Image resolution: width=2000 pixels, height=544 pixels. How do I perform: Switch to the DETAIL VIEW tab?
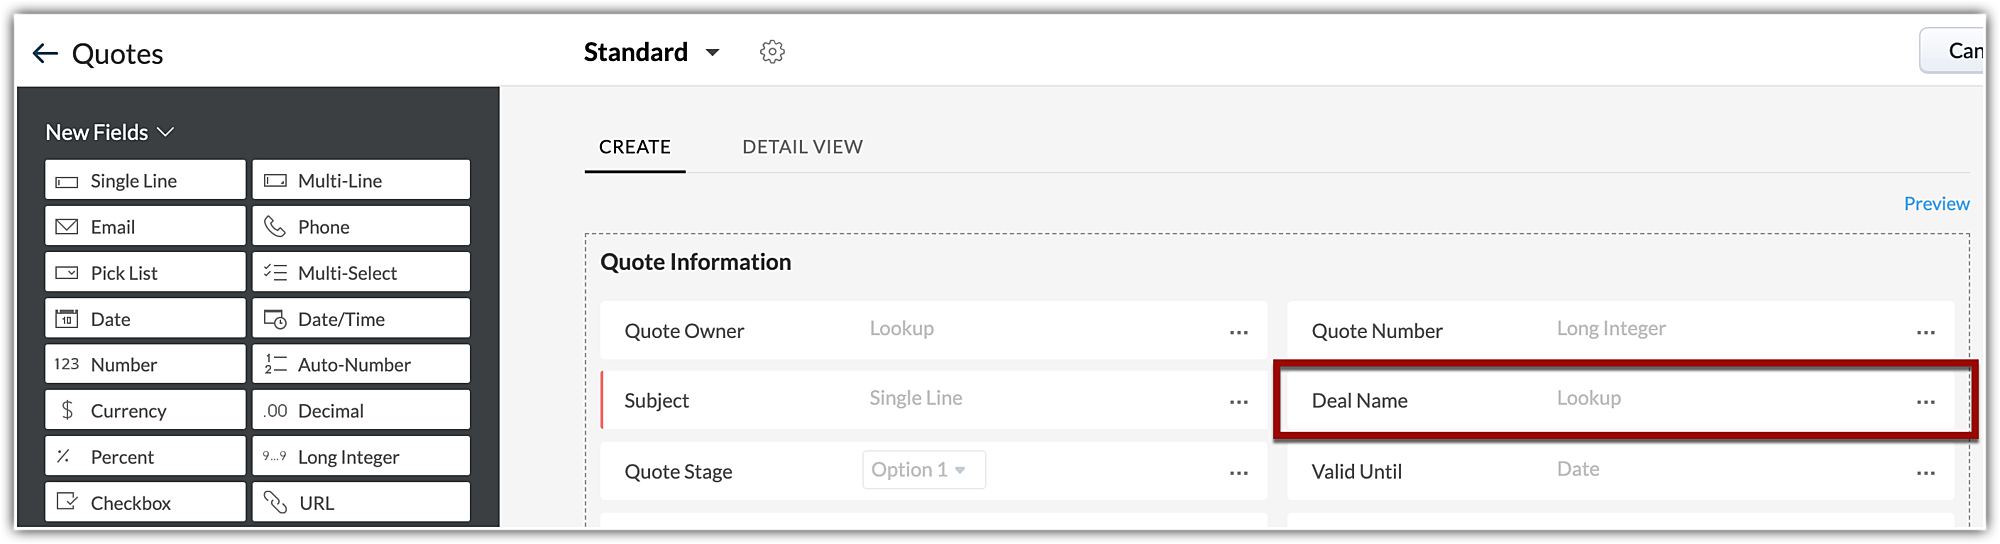click(x=802, y=147)
